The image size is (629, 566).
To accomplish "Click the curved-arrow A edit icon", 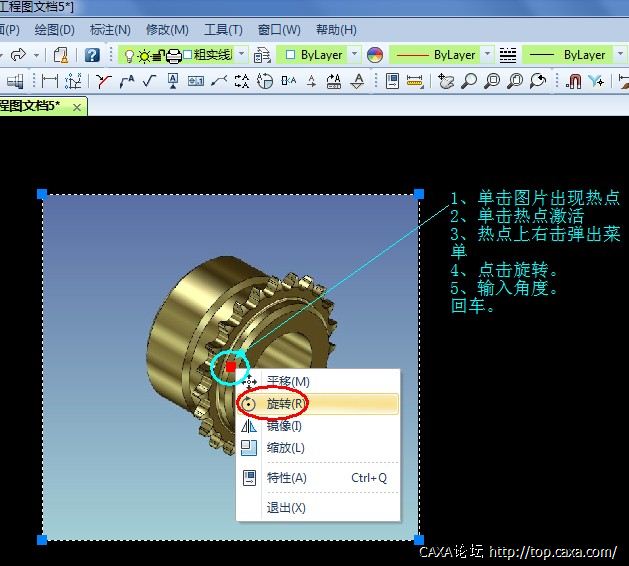I will point(334,81).
